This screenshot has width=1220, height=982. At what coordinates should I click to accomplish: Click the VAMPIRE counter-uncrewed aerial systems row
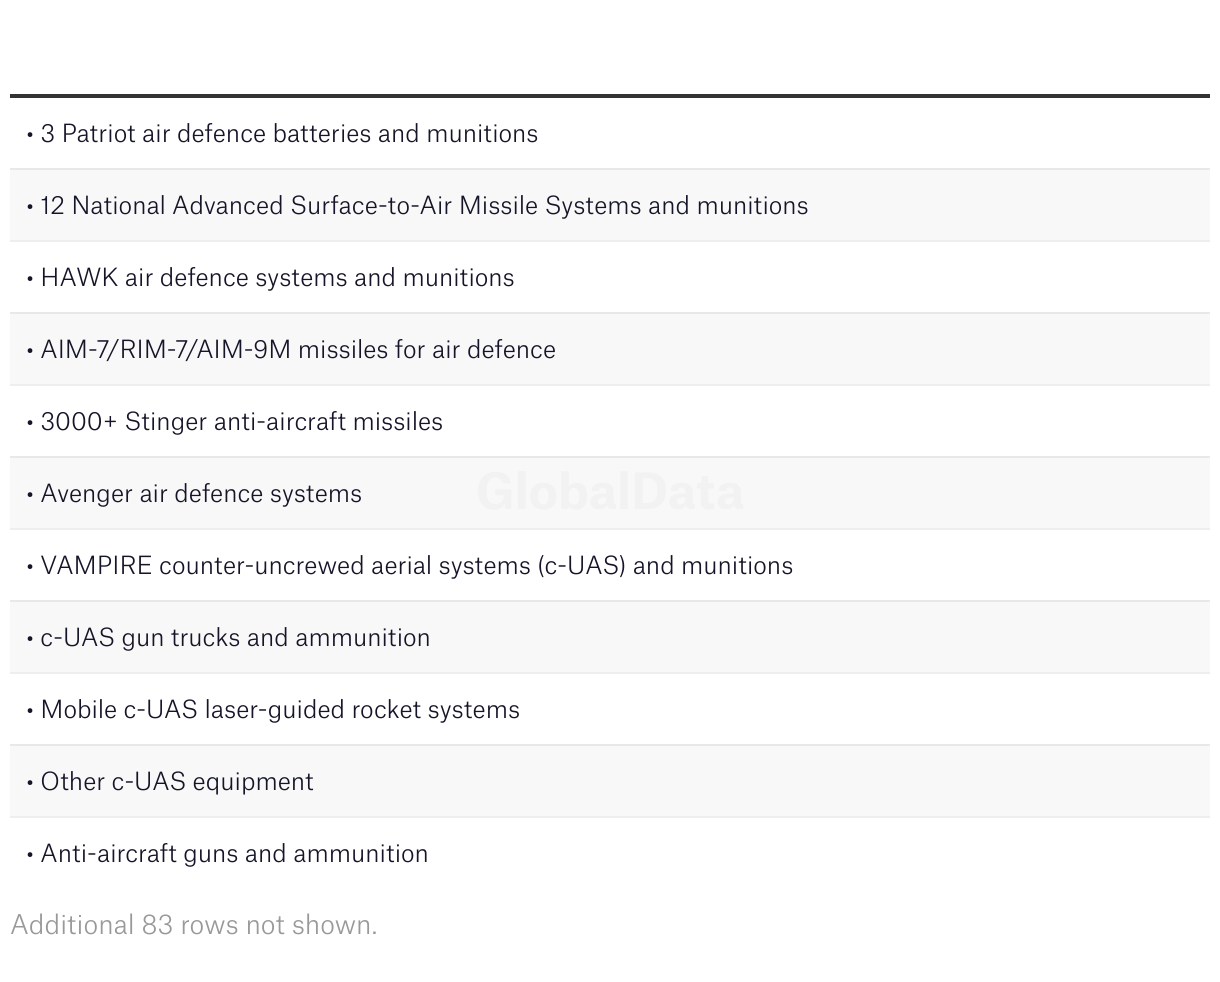point(416,566)
